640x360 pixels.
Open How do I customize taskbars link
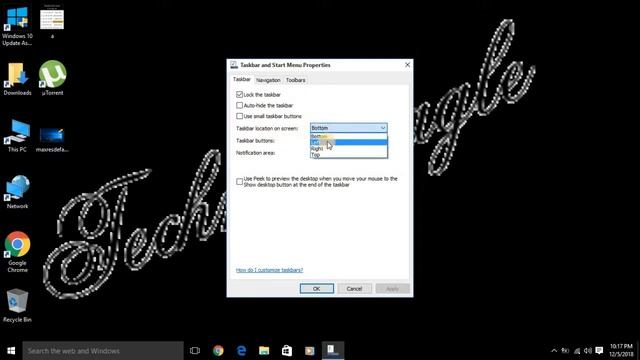[x=269, y=270]
